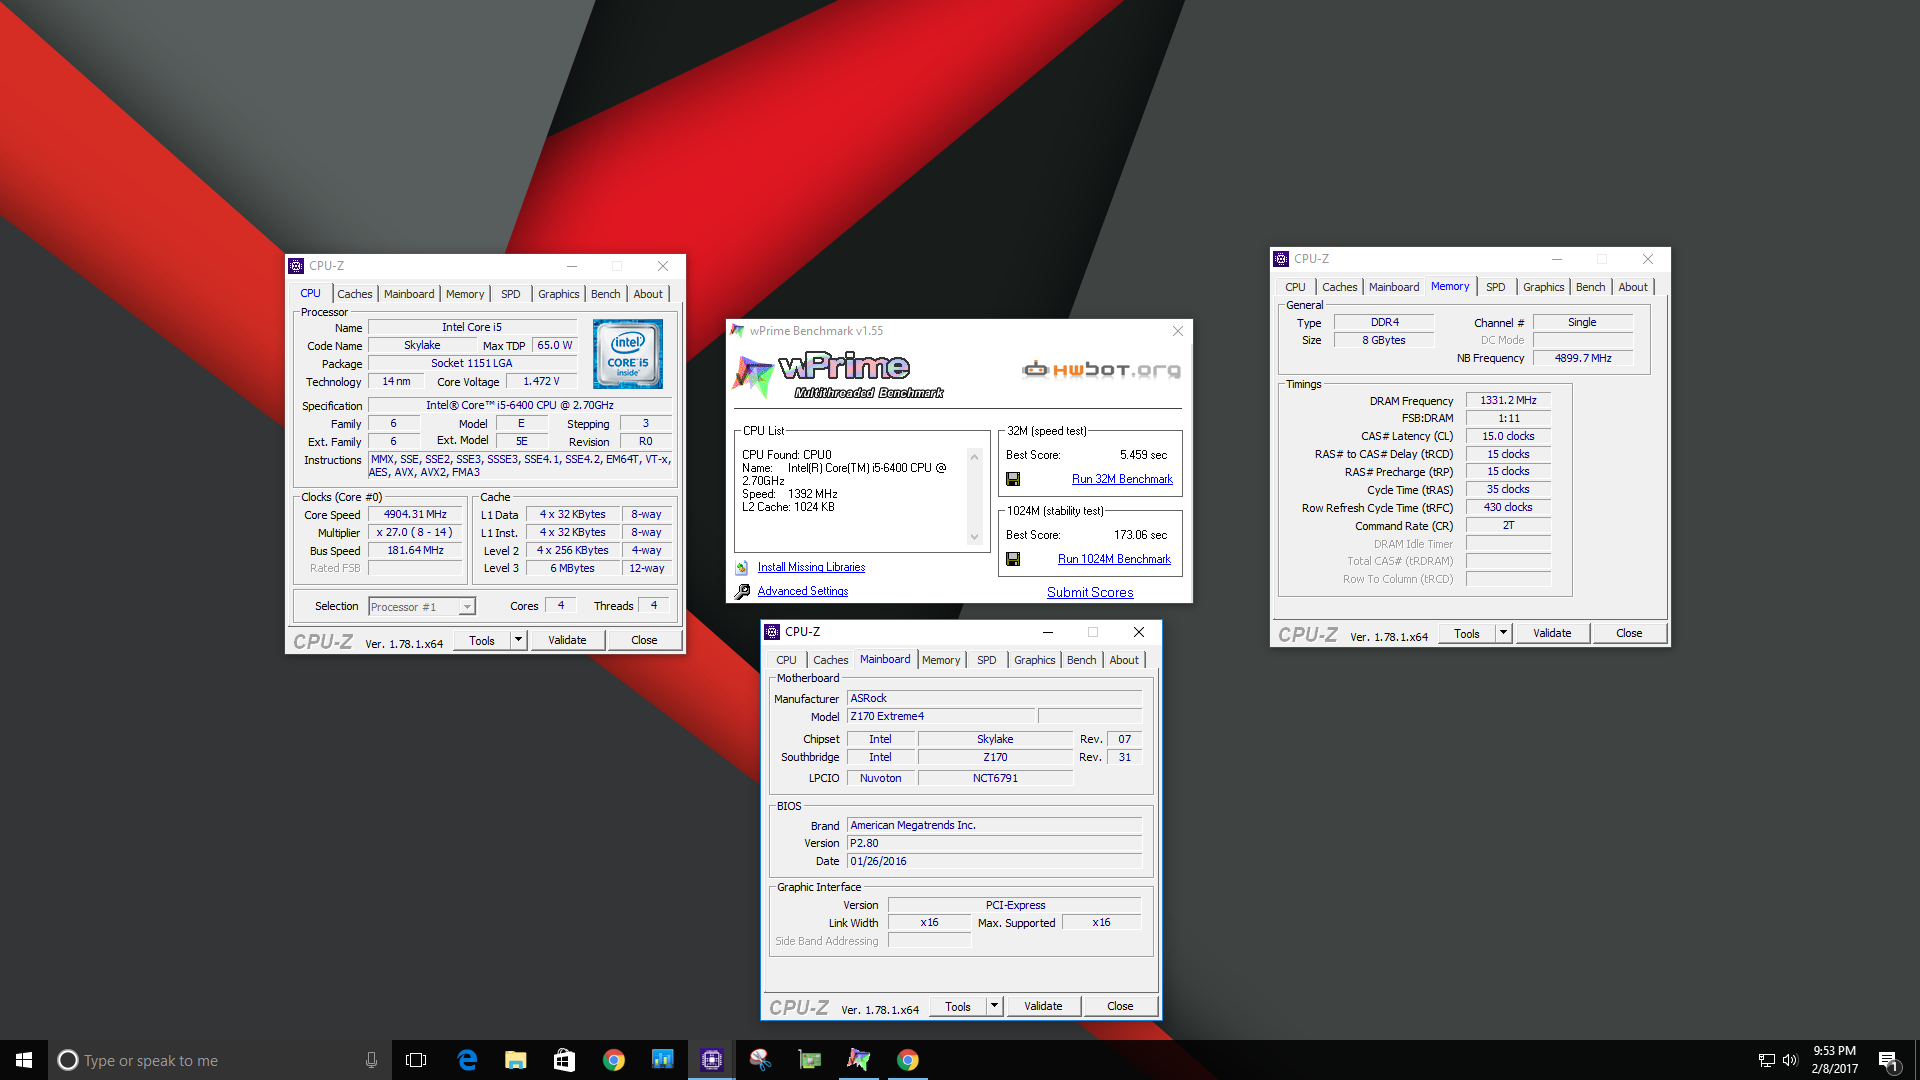
Task: Open the Action Center notifications icon
Action: [x=1888, y=1060]
